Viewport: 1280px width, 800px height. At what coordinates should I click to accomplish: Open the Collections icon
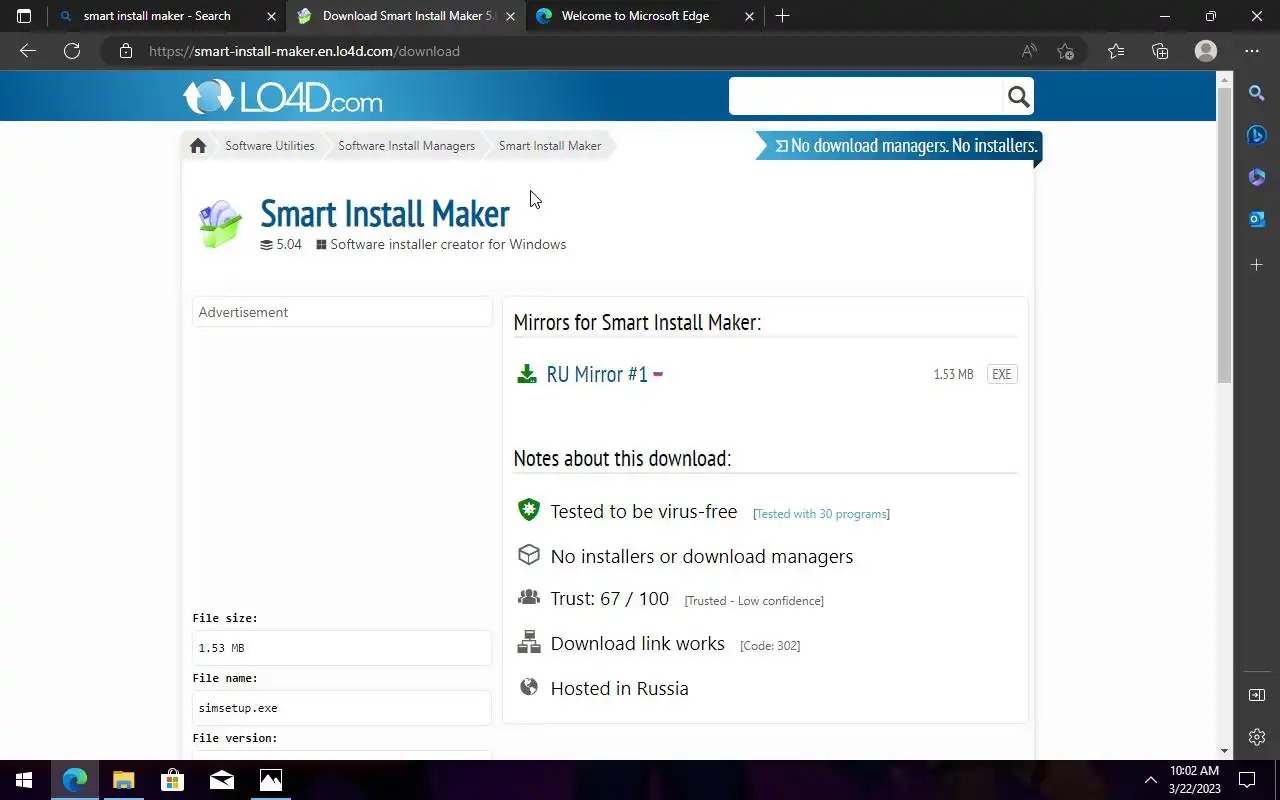click(x=1160, y=51)
